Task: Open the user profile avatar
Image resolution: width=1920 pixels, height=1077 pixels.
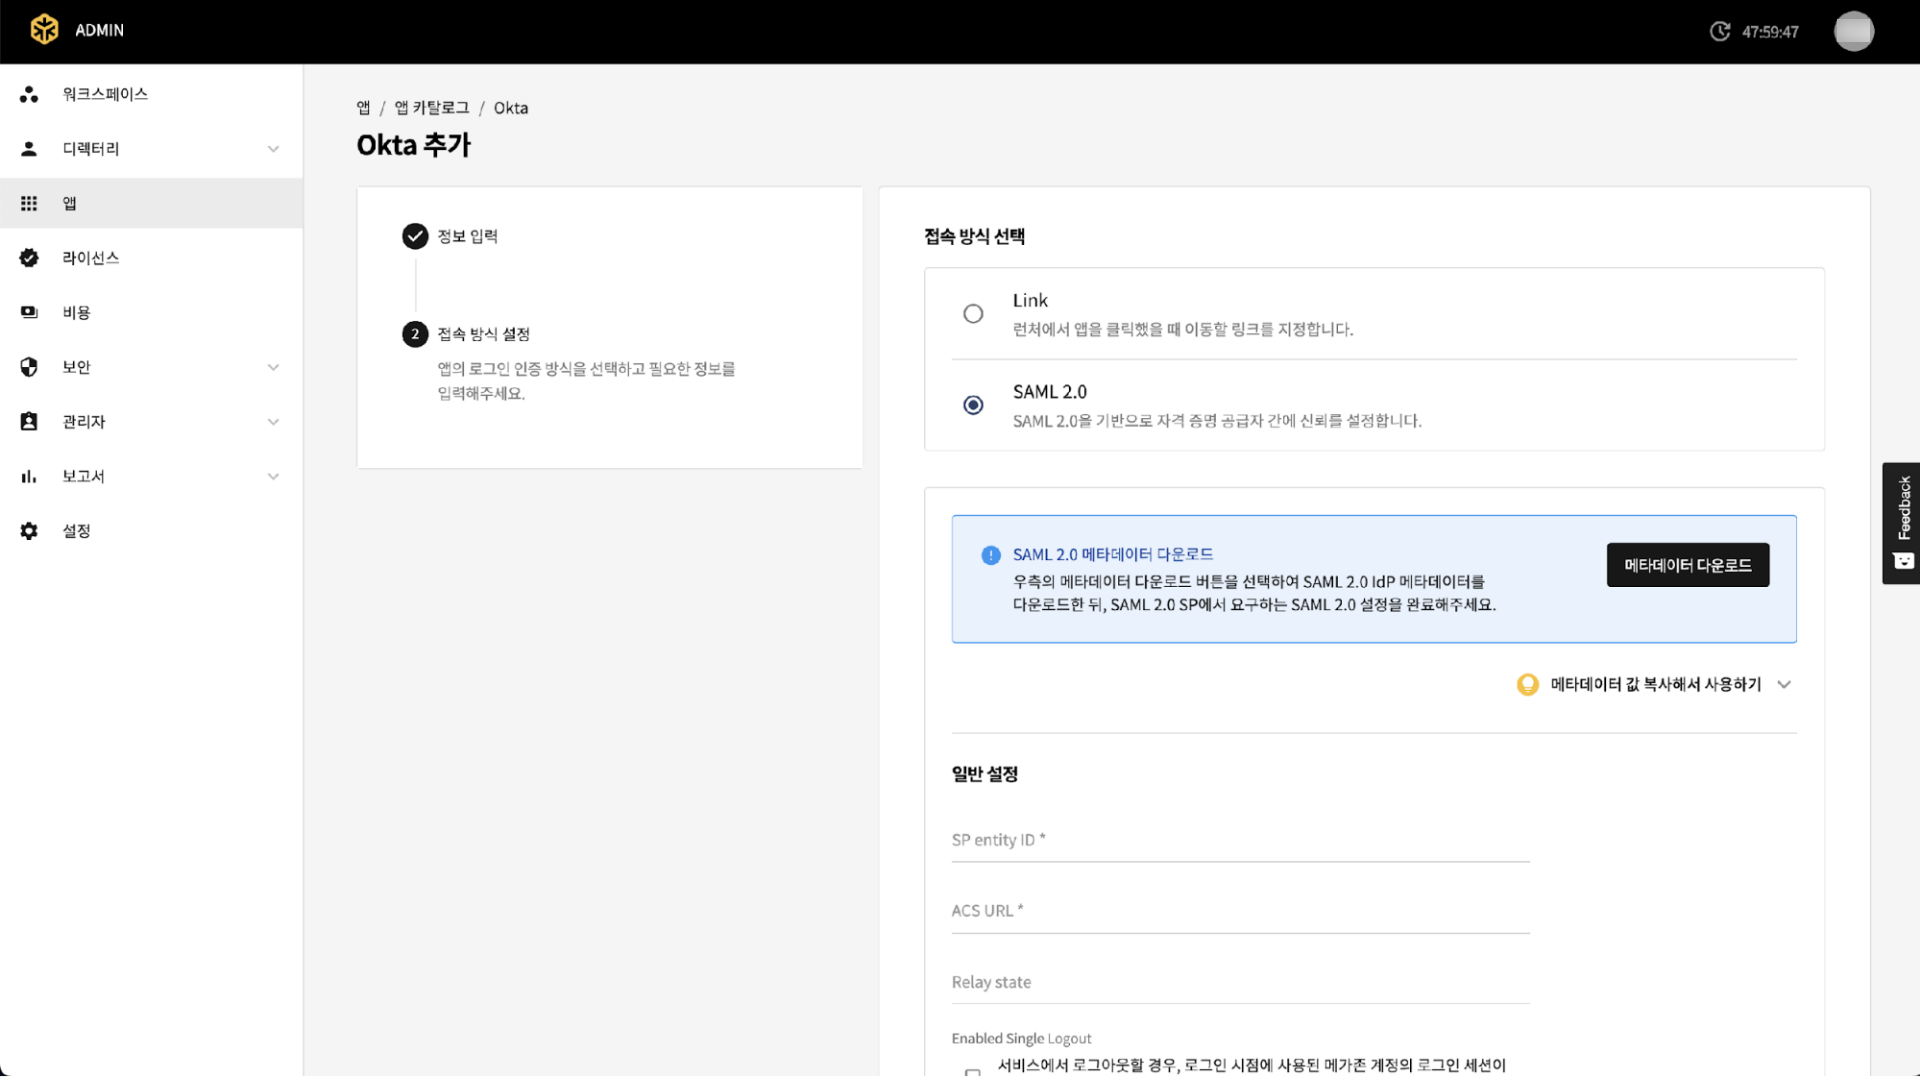Action: (x=1853, y=31)
